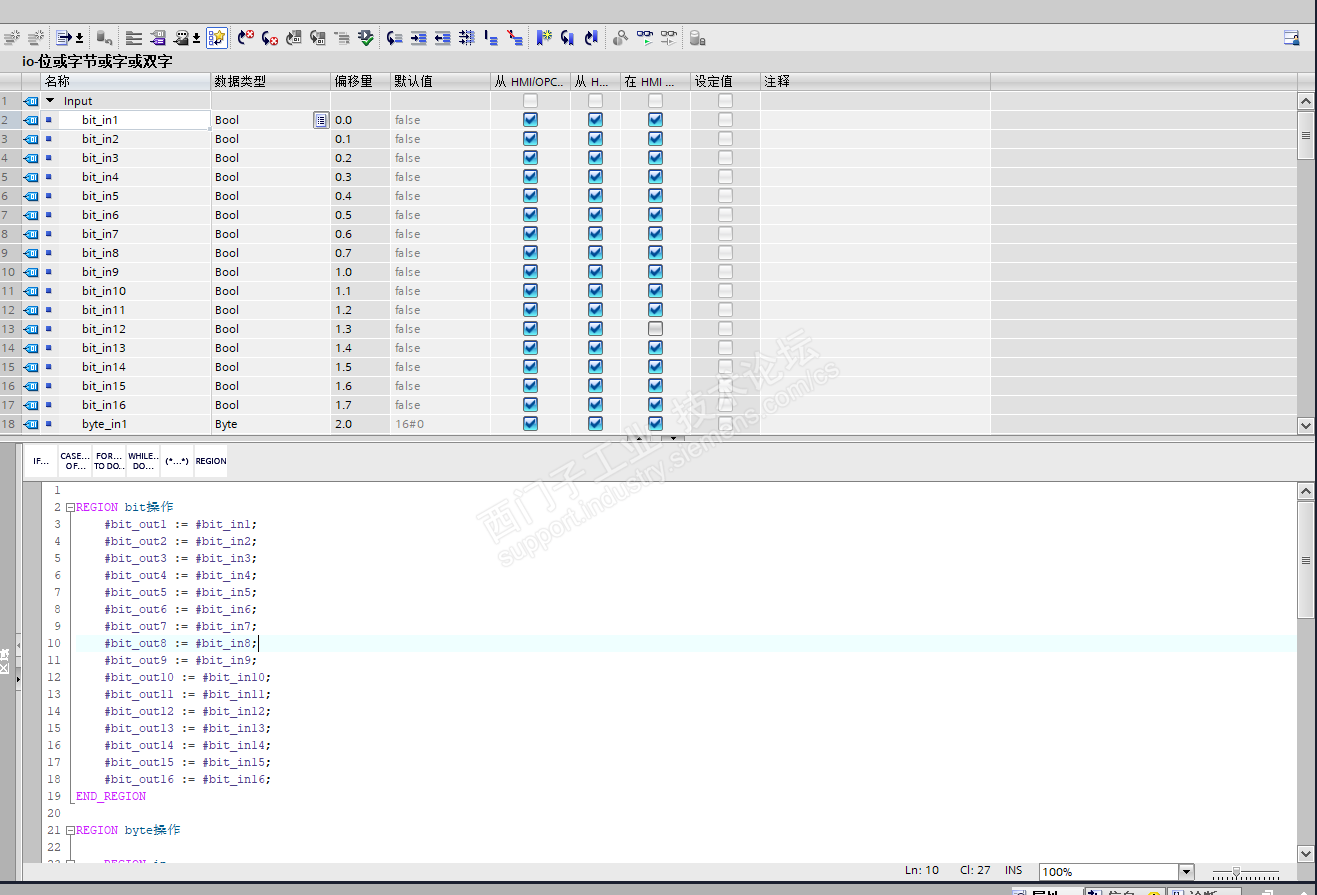The width and height of the screenshot is (1317, 895).
Task: Click the set bookmark flag icon
Action: (543, 38)
